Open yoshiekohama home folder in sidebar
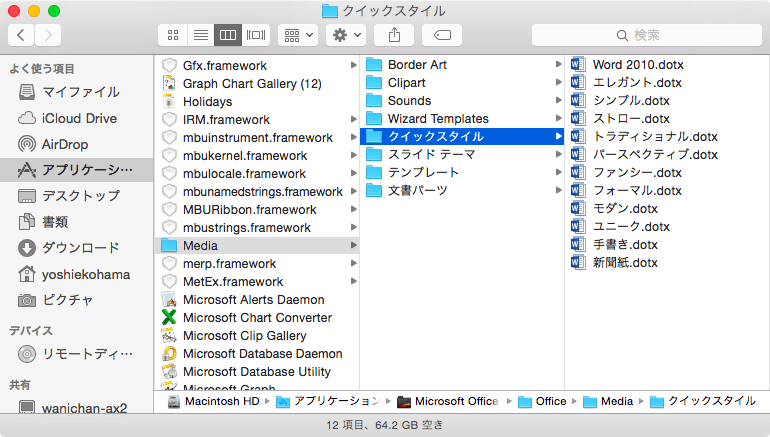This screenshot has height=437, width=770. [x=77, y=274]
